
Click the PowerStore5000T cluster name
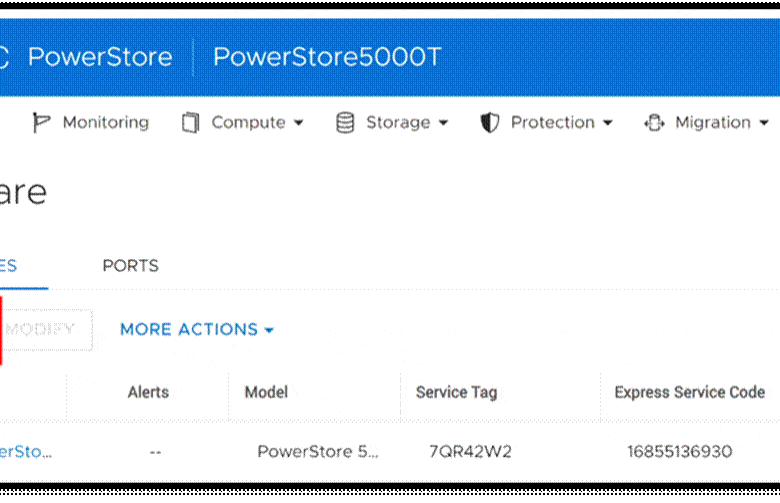pos(327,57)
